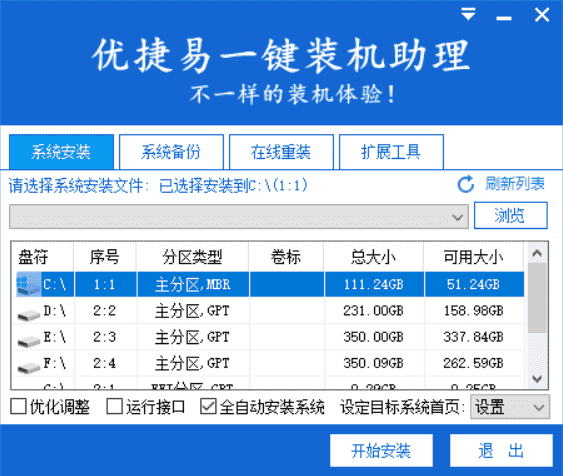Click the 51.24GB available size cell

pyautogui.click(x=474, y=284)
